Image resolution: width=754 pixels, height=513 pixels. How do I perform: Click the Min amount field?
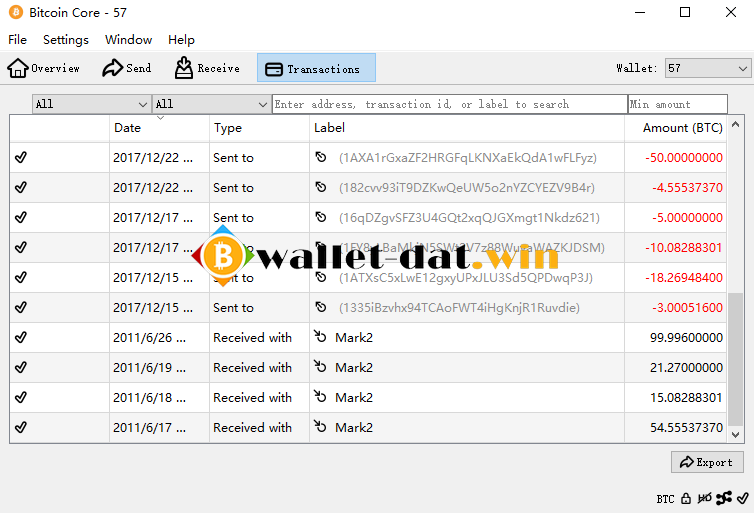click(678, 104)
